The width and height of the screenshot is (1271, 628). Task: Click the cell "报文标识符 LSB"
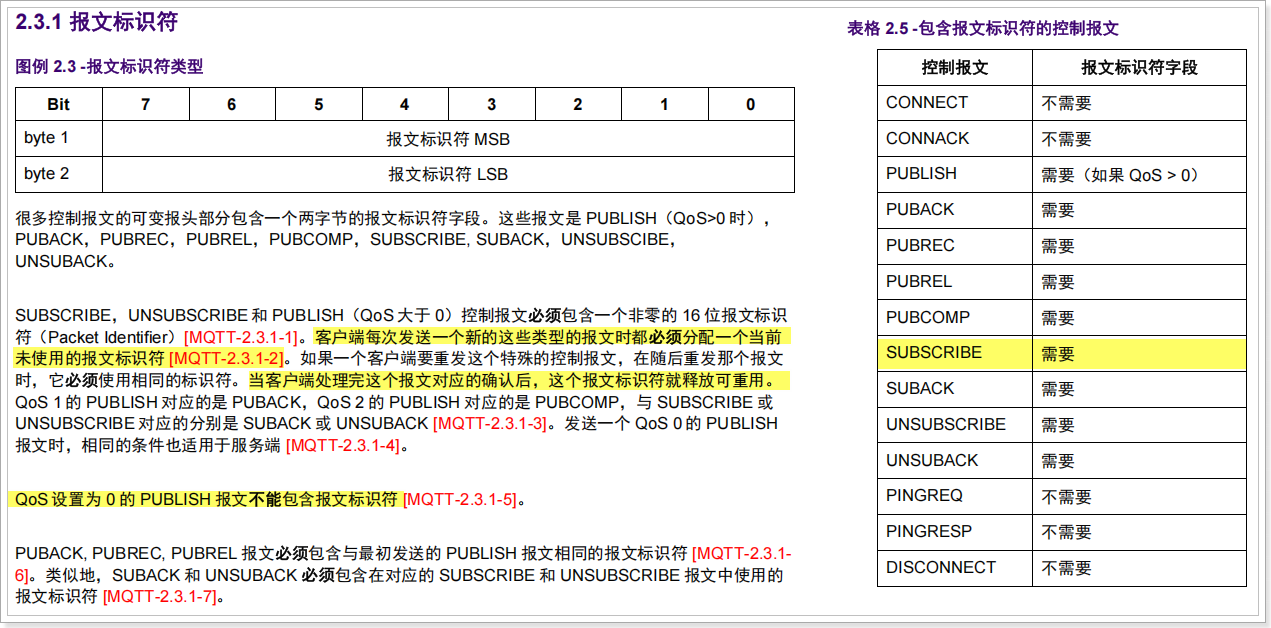point(448,174)
